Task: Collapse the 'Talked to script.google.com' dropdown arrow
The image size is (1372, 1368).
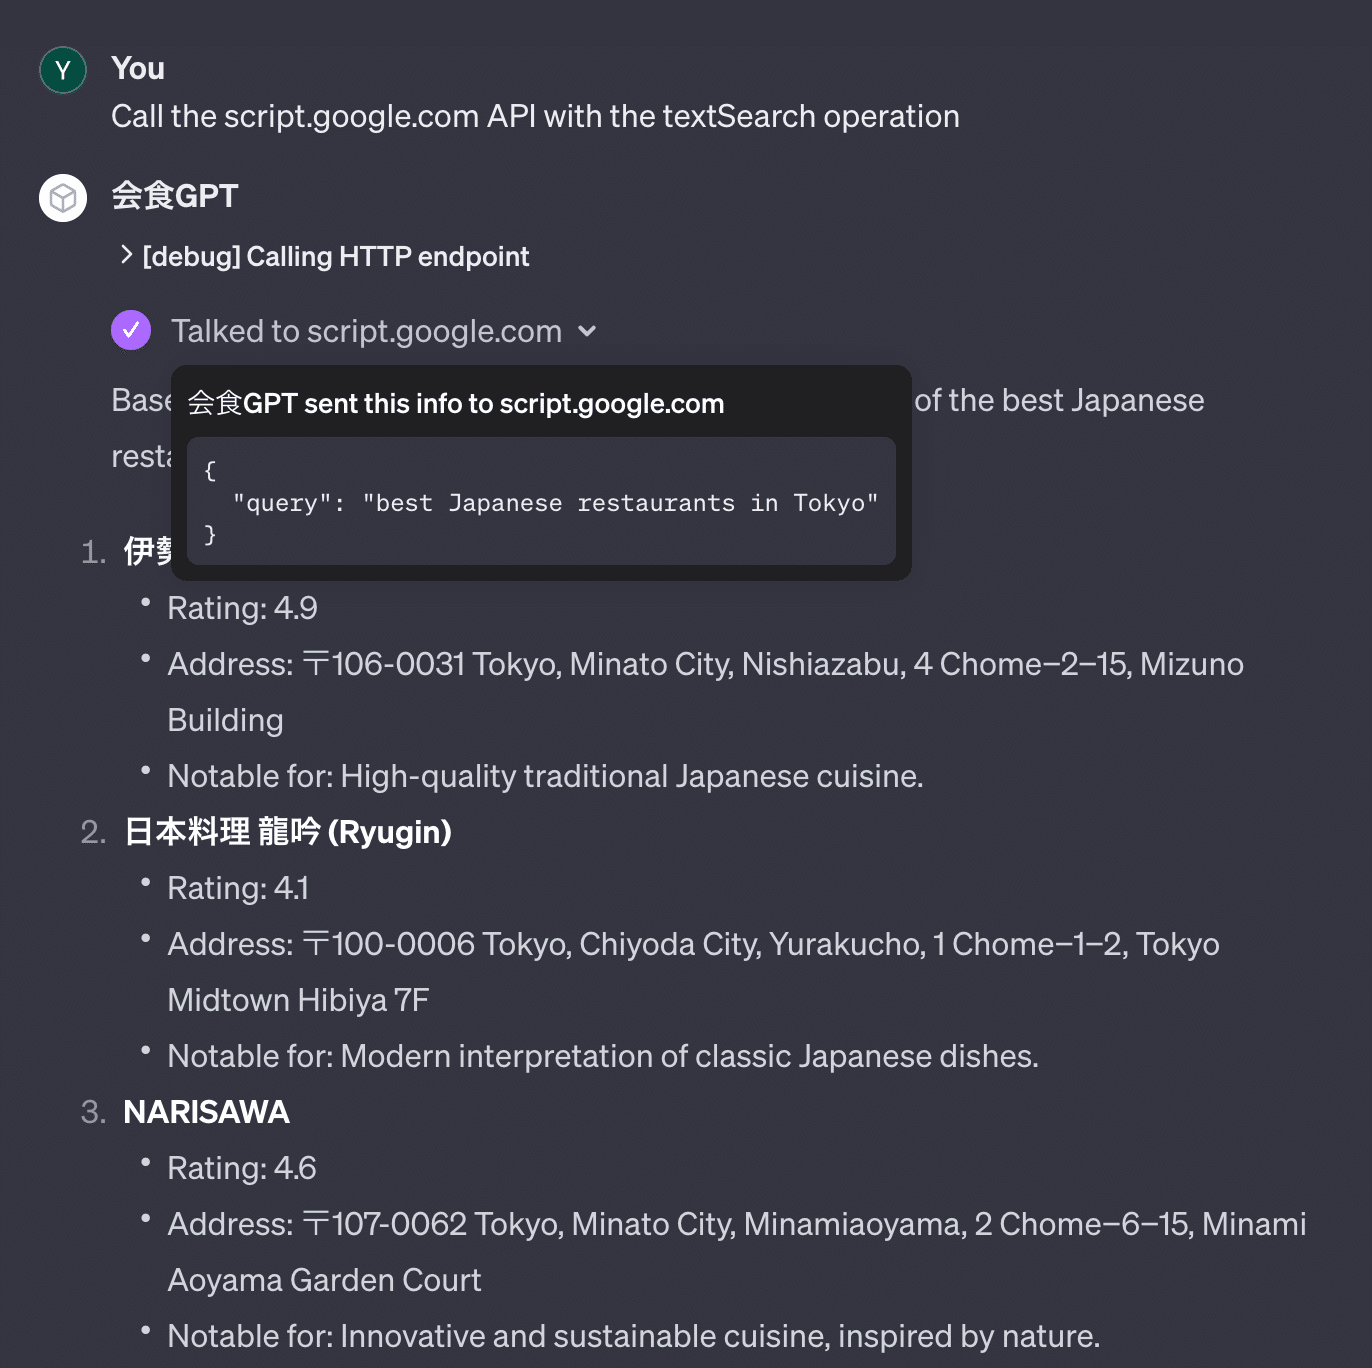Action: pyautogui.click(x=588, y=331)
